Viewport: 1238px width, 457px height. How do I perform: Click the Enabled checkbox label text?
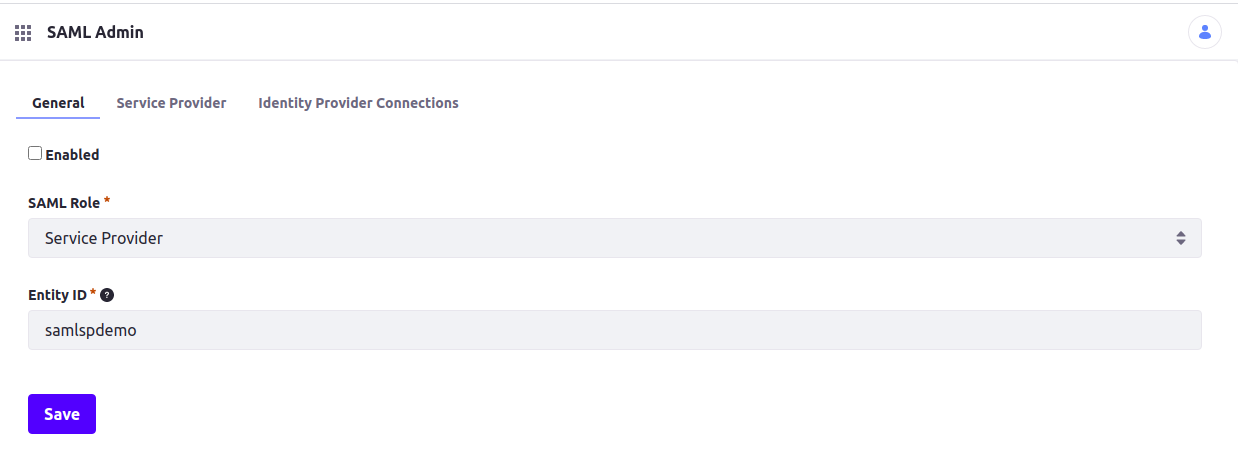(x=72, y=155)
